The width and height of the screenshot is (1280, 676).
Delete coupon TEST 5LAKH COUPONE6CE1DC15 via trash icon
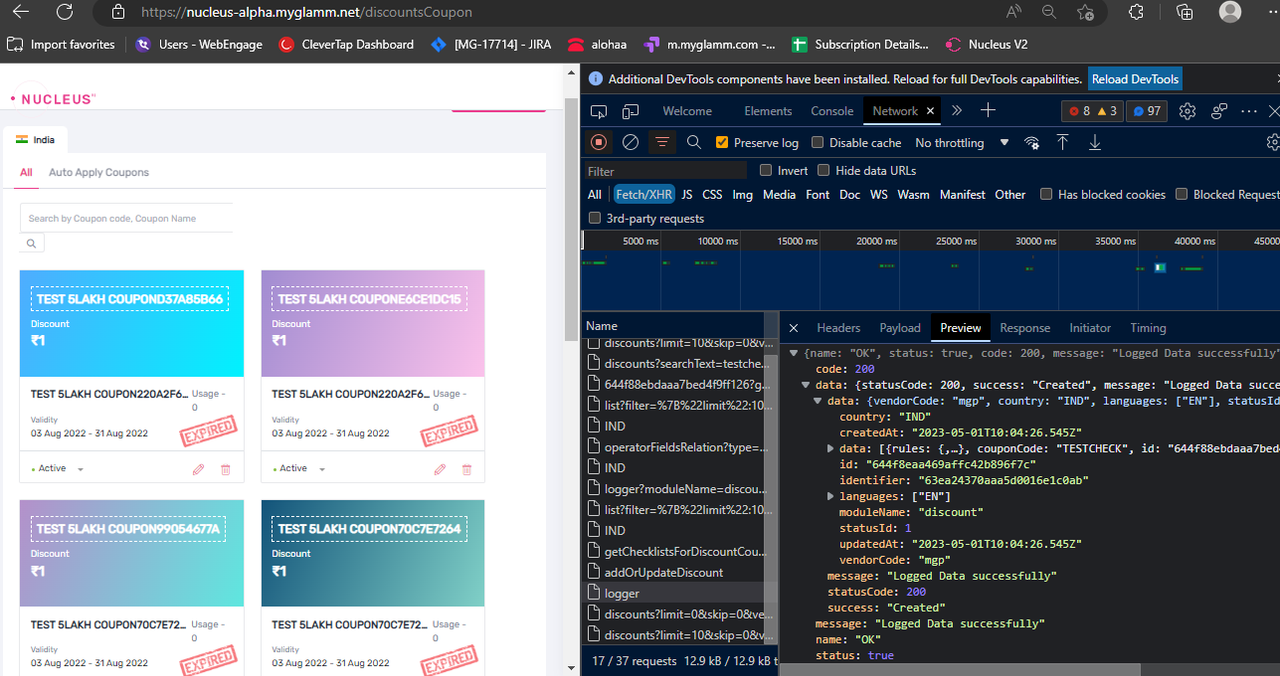(467, 469)
